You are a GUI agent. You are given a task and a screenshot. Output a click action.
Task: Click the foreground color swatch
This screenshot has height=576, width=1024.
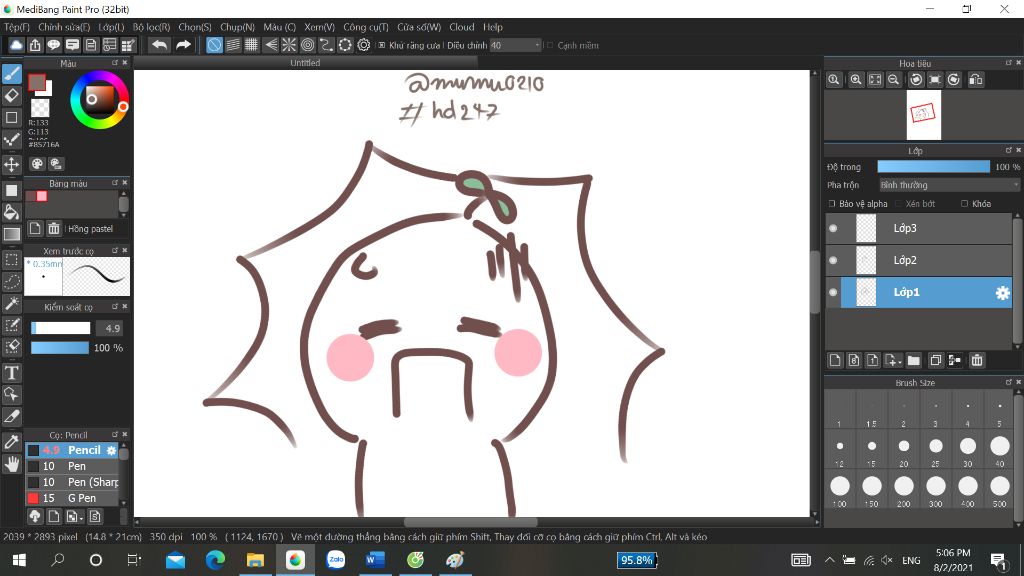tap(37, 82)
